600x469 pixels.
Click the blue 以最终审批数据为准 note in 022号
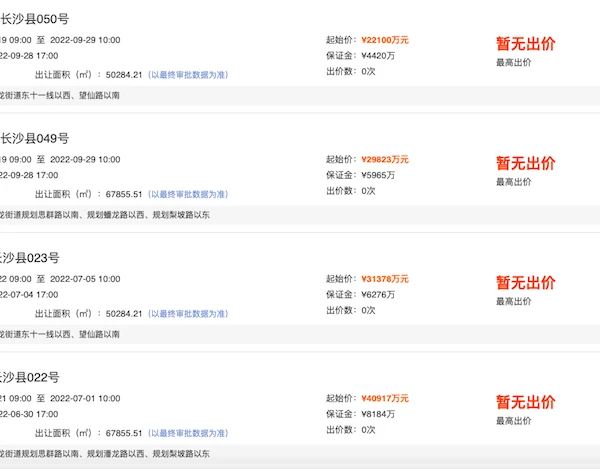(188, 433)
